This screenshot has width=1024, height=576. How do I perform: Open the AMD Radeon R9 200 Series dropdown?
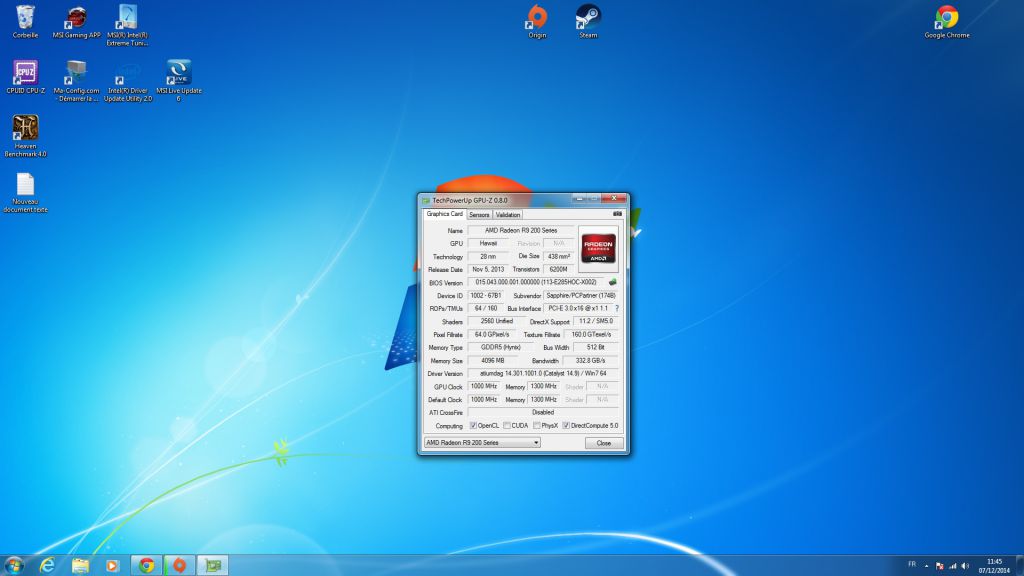[x=482, y=443]
